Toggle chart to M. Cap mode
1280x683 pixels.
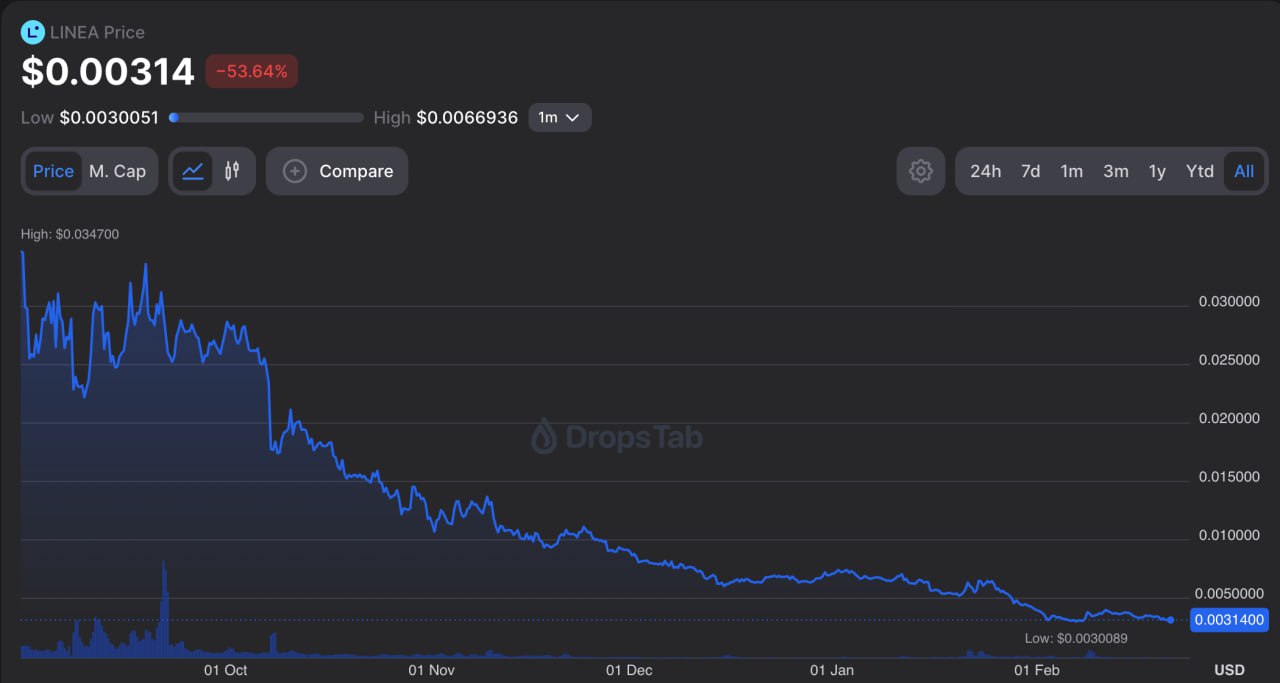[117, 171]
